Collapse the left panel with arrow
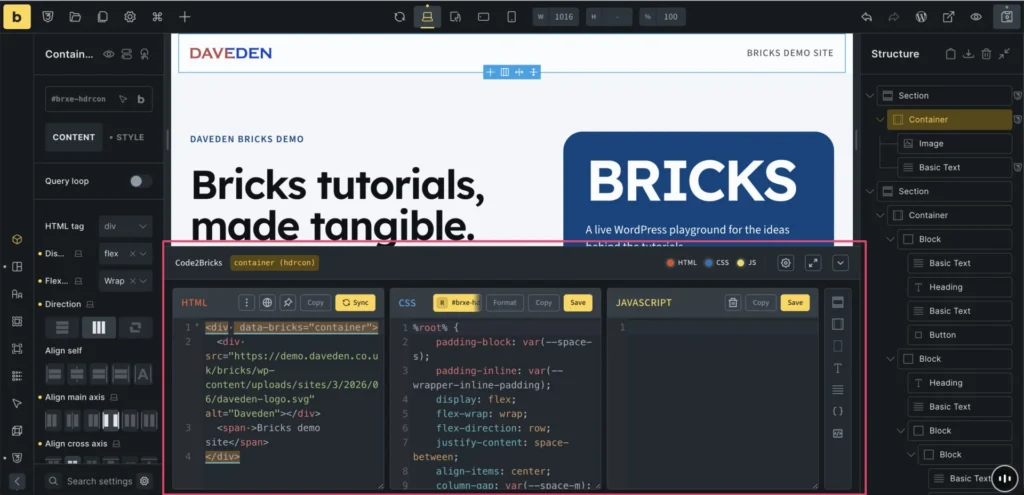The height and width of the screenshot is (495, 1024). pyautogui.click(x=17, y=481)
